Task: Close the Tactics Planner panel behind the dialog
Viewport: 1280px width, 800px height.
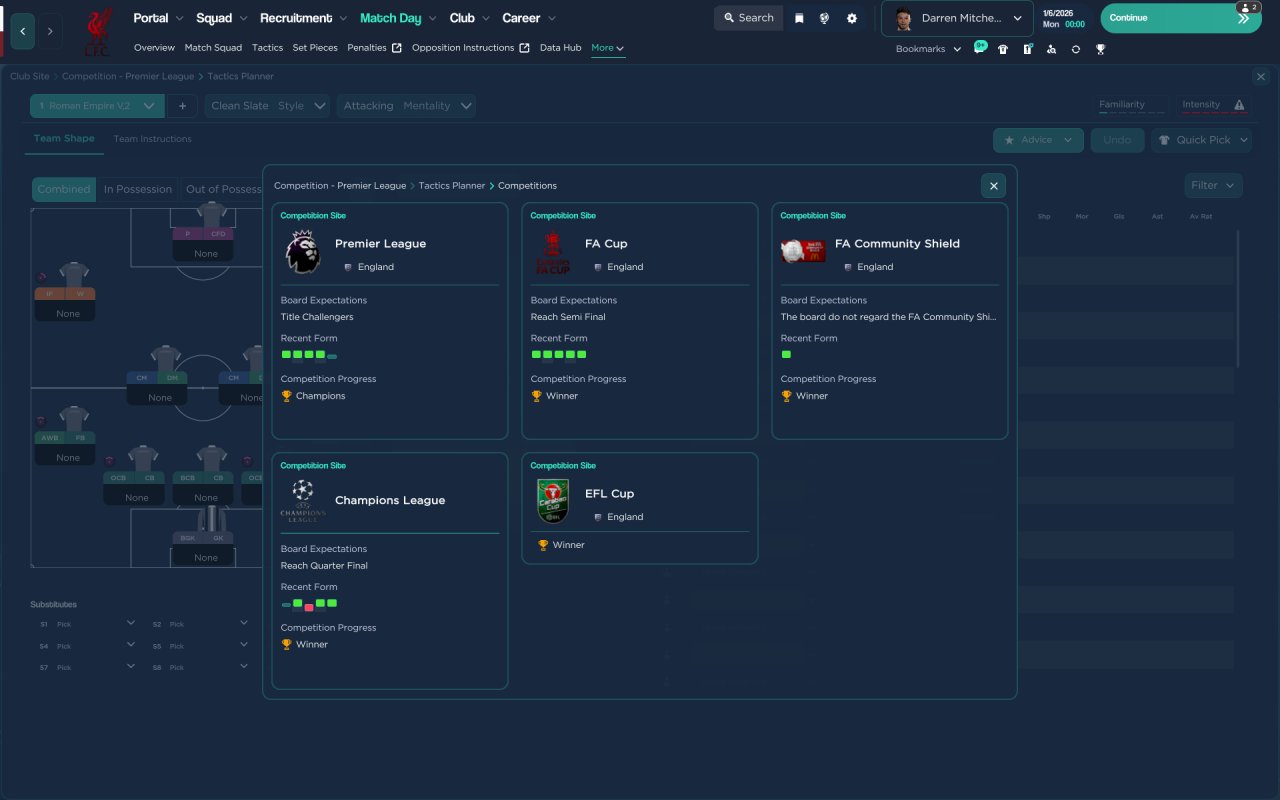Action: pyautogui.click(x=1260, y=76)
